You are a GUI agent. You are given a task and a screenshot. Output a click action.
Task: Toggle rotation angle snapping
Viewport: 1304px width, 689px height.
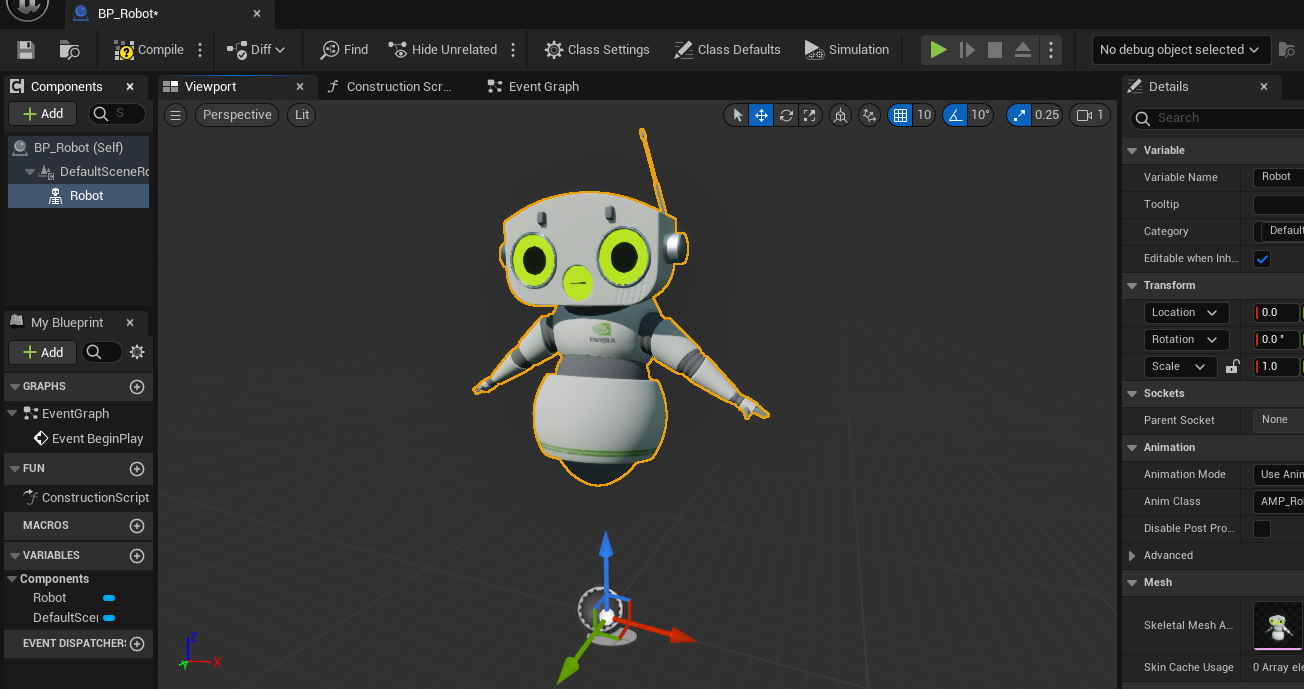955,115
